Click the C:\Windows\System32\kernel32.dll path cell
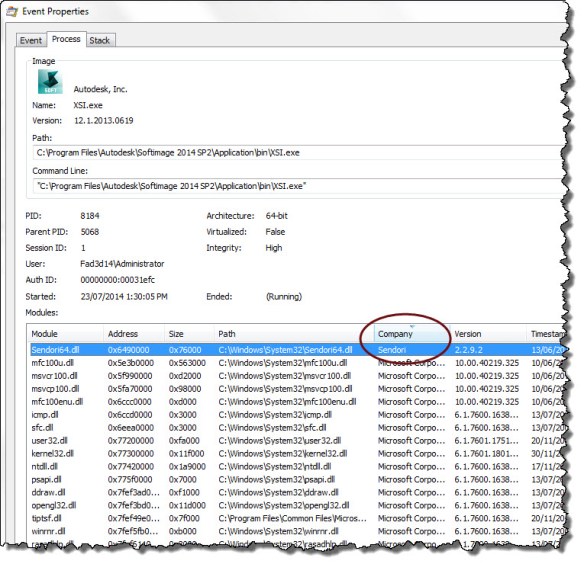 pyautogui.click(x=283, y=454)
